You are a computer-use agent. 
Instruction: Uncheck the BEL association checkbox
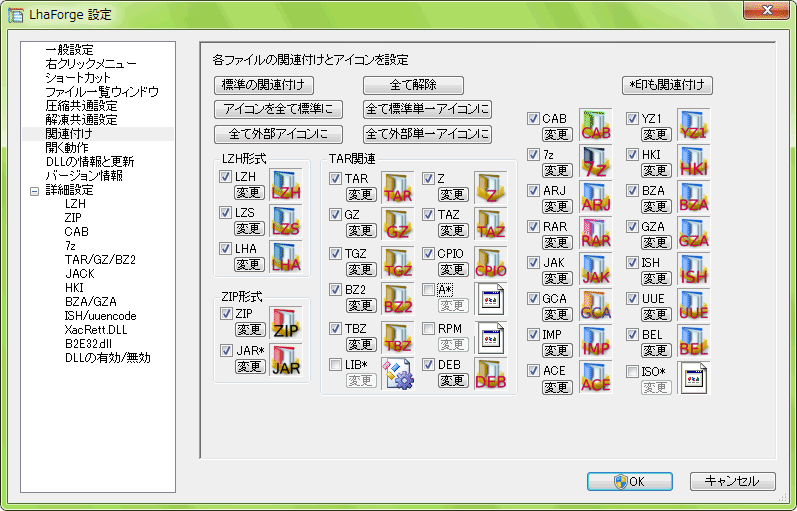632,335
